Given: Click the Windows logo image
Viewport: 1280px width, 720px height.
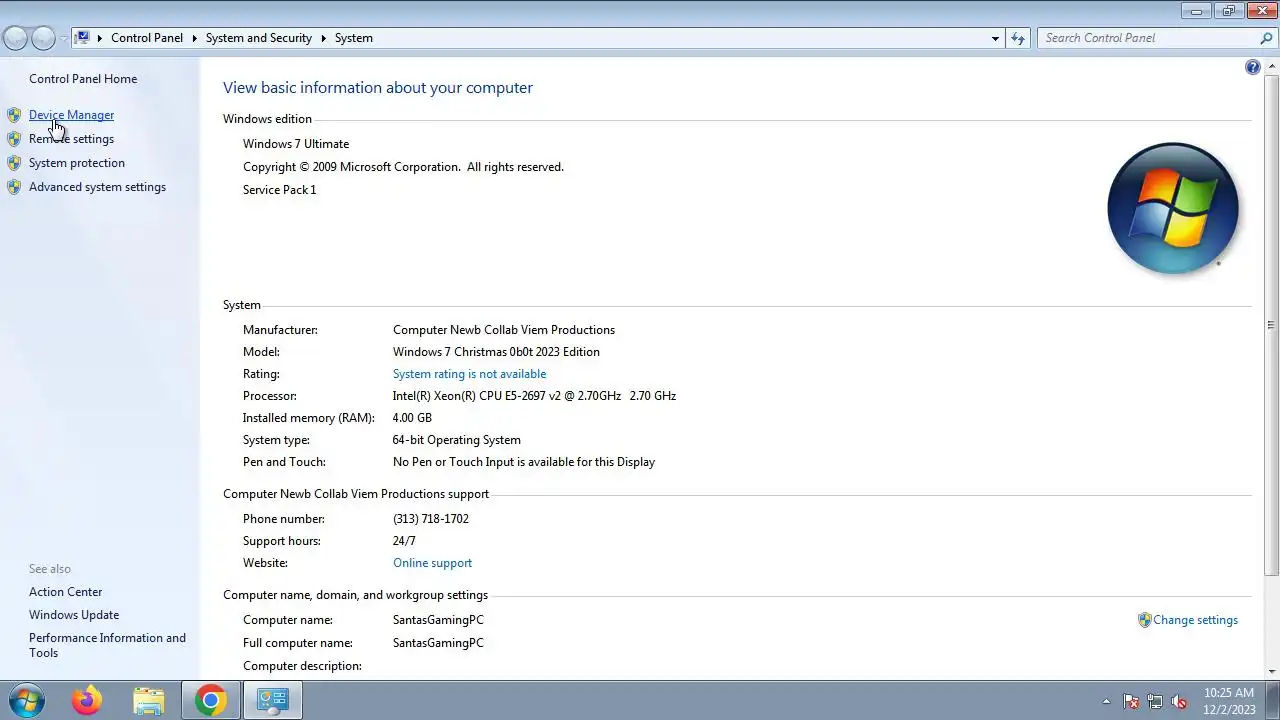Looking at the screenshot, I should (1173, 208).
